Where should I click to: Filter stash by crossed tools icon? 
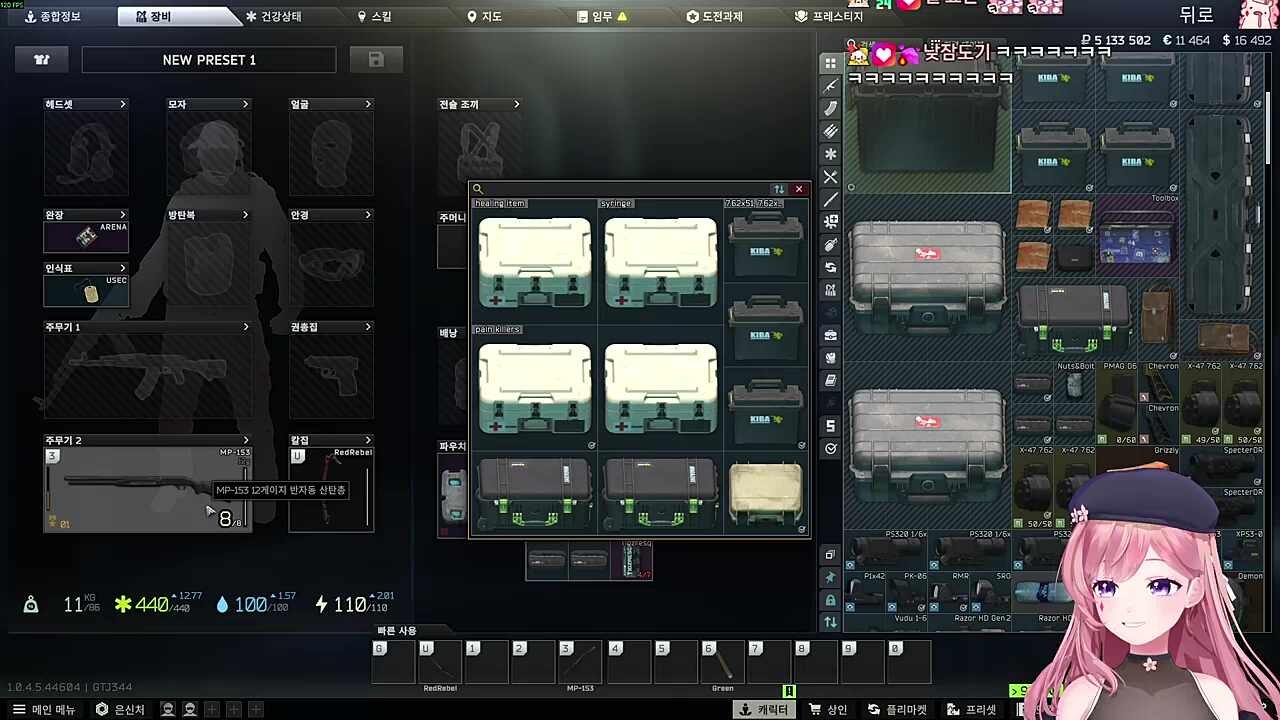coord(830,177)
